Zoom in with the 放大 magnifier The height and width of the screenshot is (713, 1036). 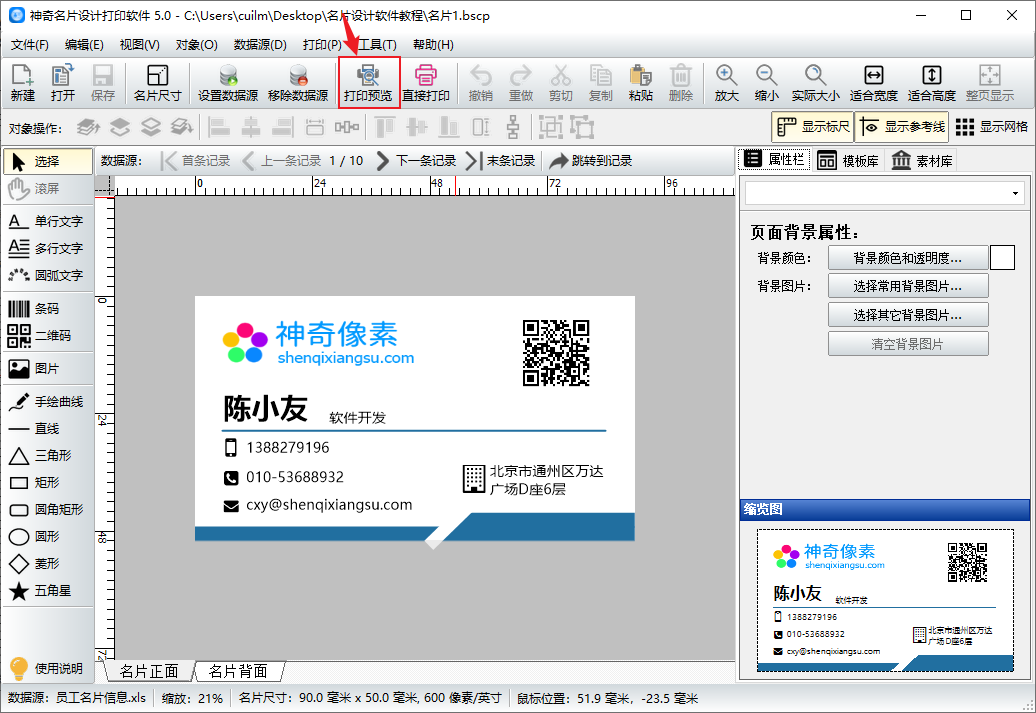pyautogui.click(x=726, y=83)
